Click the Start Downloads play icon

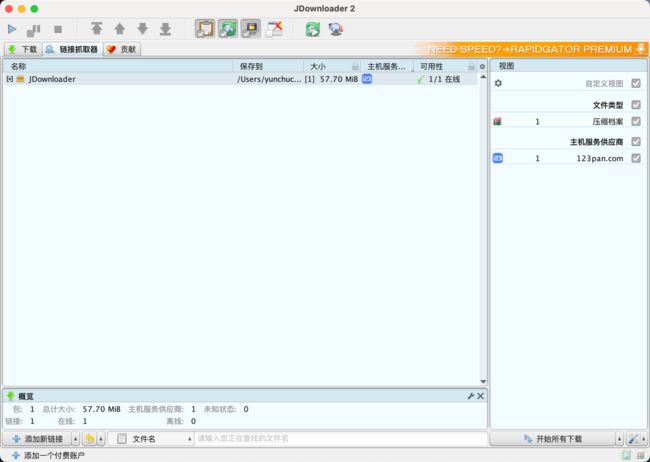coord(13,29)
